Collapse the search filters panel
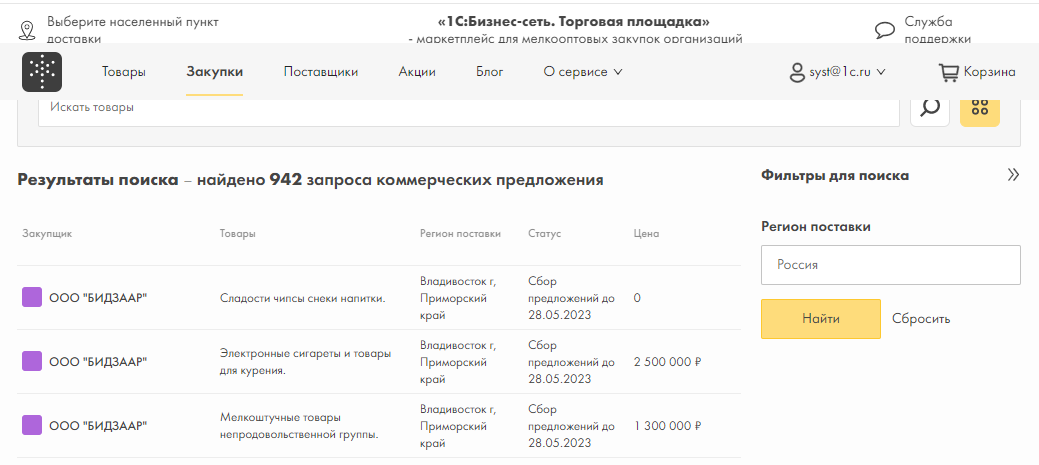This screenshot has height=465, width=1039. [1013, 175]
